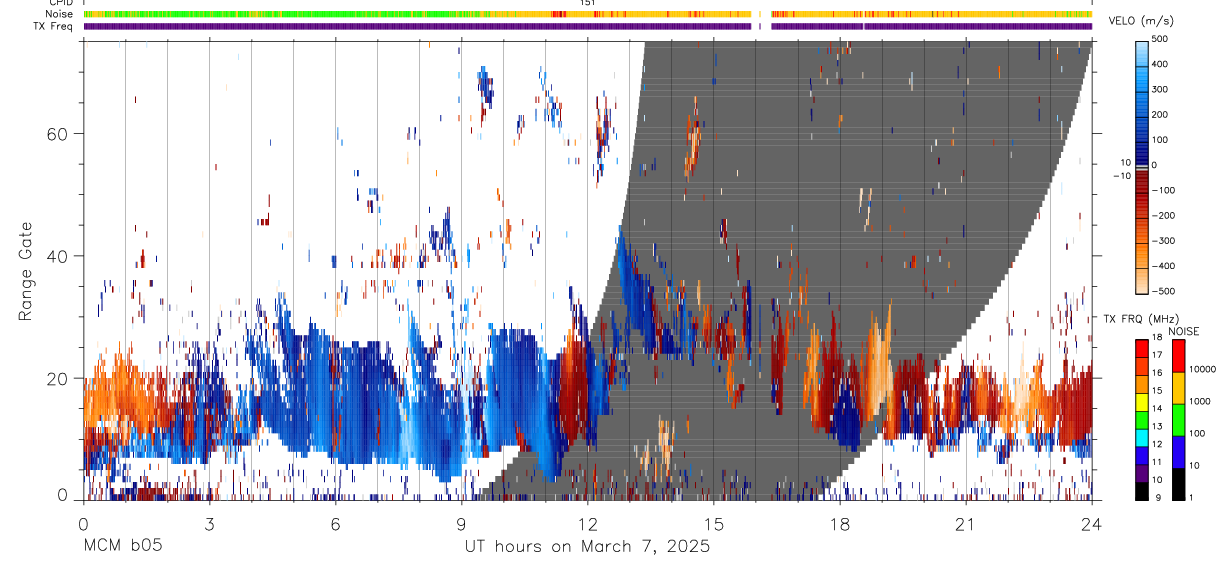Image resolution: width=1228 pixels, height=567 pixels.
Task: Click the cyan segment of the TX FRQ colorbar
Action: click(1142, 437)
